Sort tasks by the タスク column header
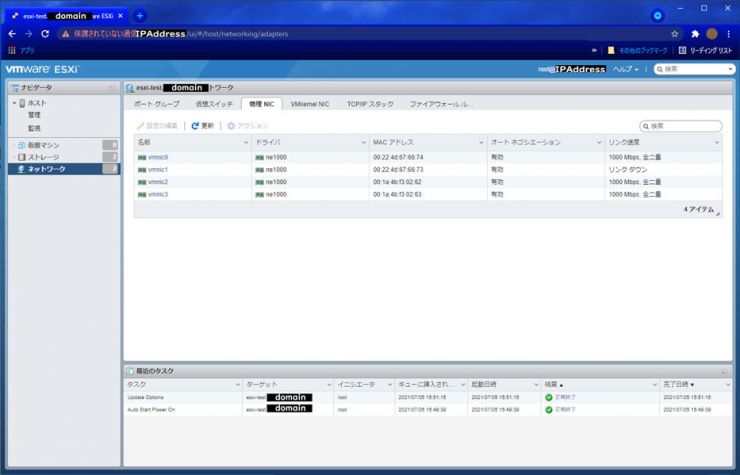 pyautogui.click(x=137, y=384)
